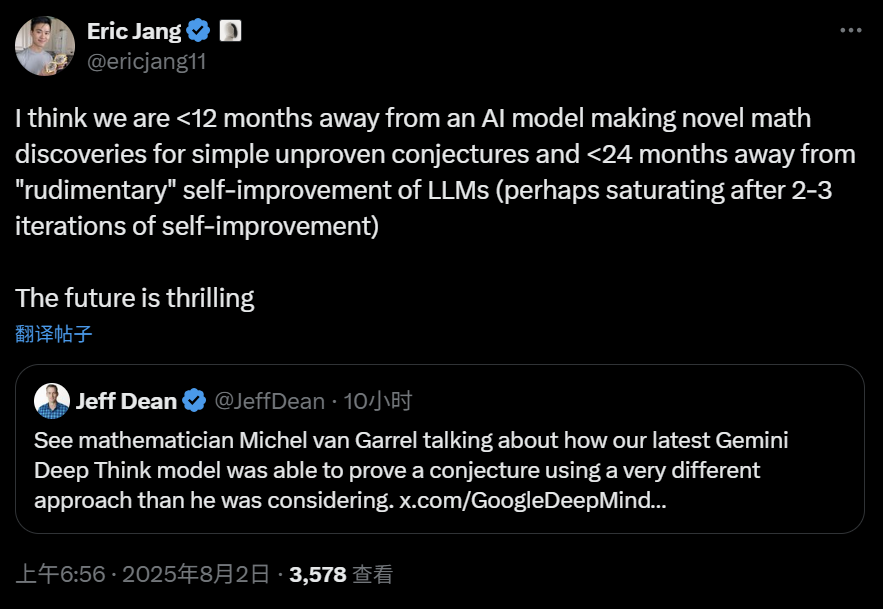The height and width of the screenshot is (609, 883).
Task: Click the verified badge next to Jeff Dean
Action: [194, 402]
